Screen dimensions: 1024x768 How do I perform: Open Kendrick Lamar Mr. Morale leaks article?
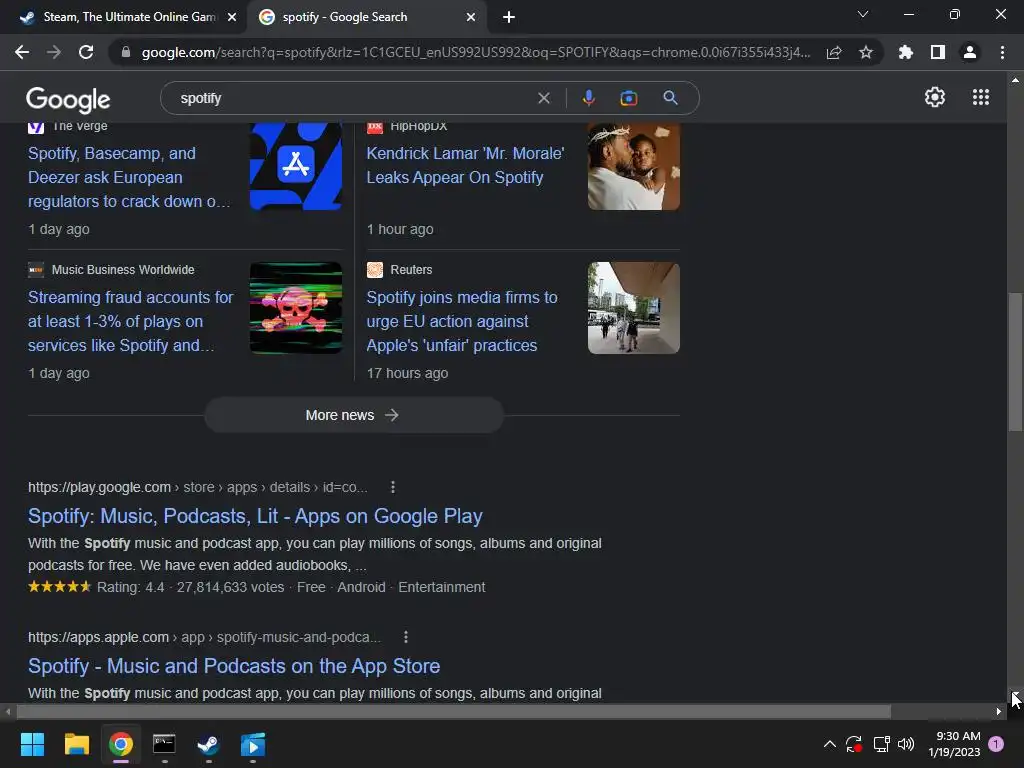tap(465, 165)
